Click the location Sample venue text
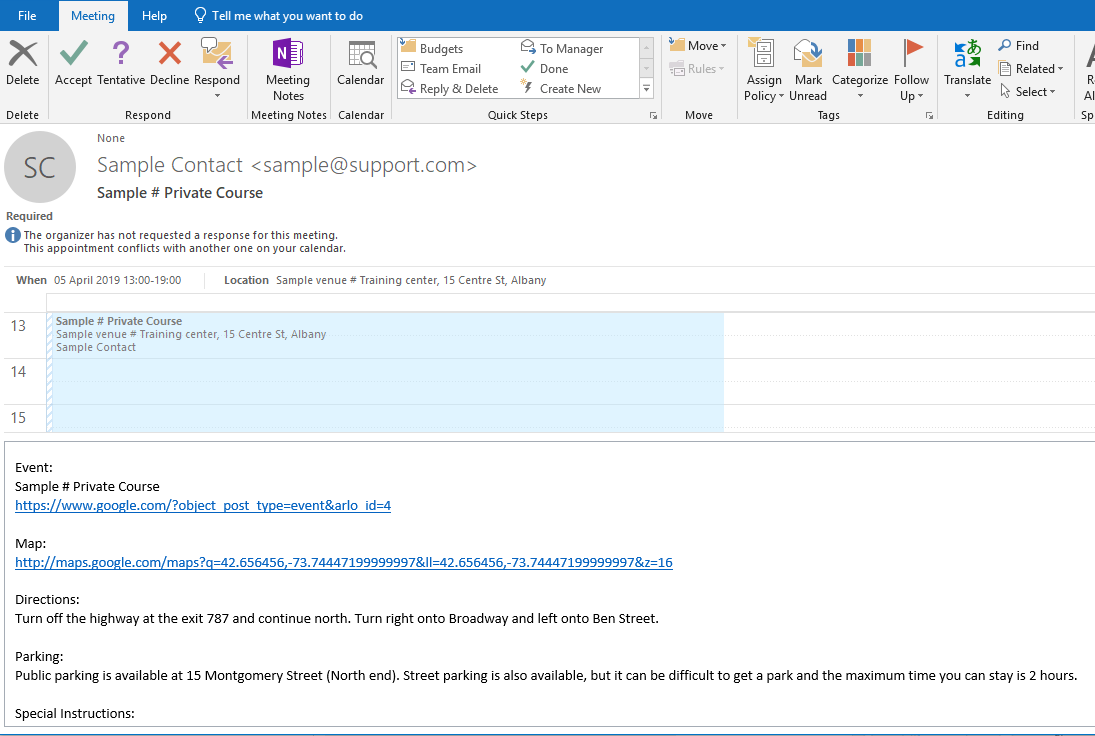Viewport: 1095px width, 736px height. tap(411, 280)
